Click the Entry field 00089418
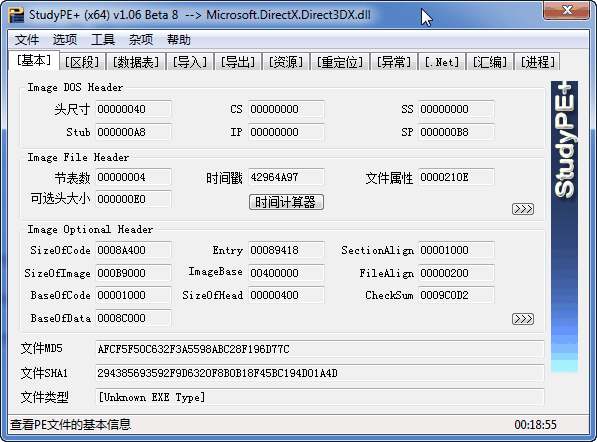 286,250
